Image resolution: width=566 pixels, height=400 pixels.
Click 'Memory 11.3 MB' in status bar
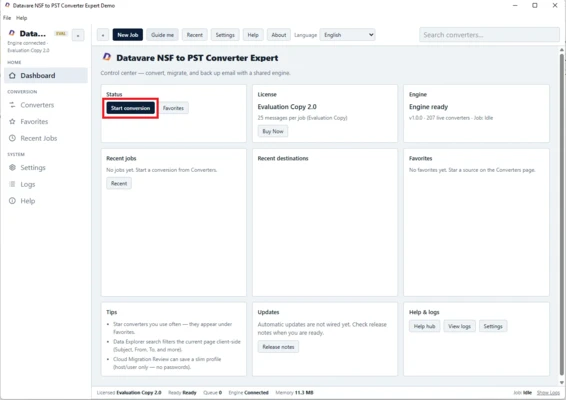(x=294, y=392)
